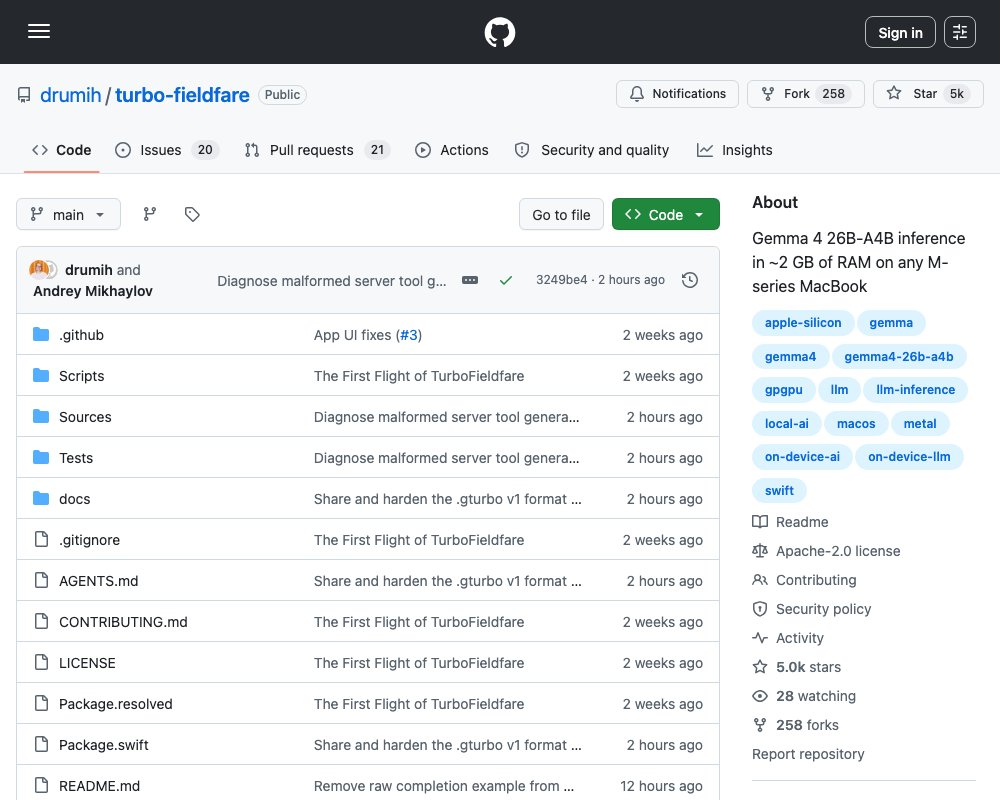Open the Sources folder
The image size is (1000, 800).
pyautogui.click(x=85, y=417)
